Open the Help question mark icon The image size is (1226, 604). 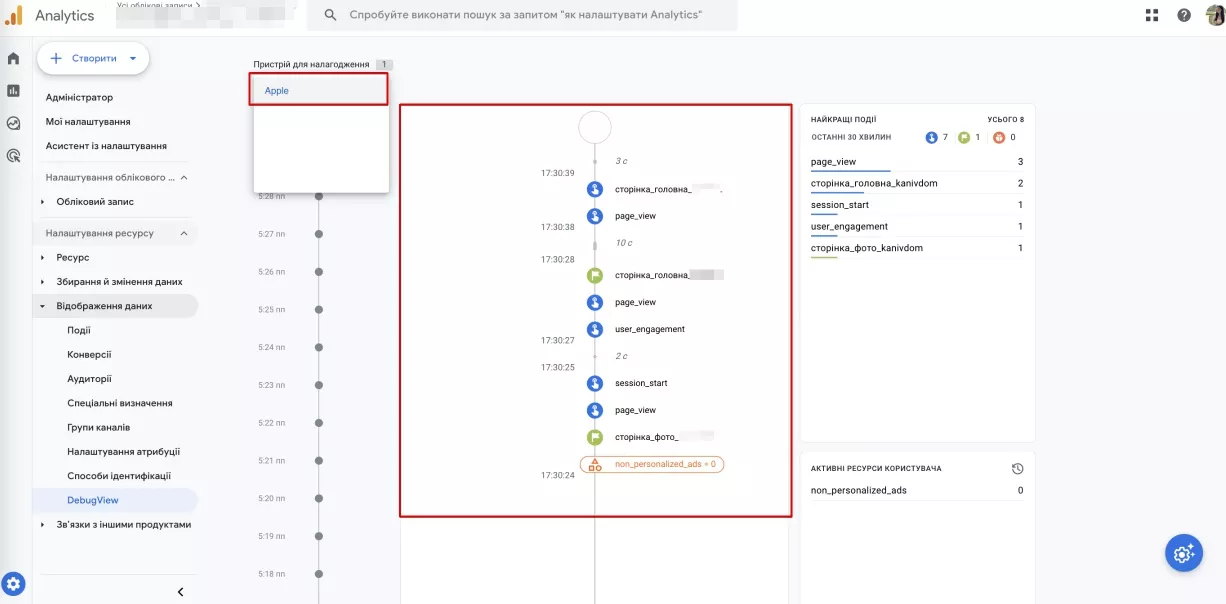click(x=1184, y=15)
